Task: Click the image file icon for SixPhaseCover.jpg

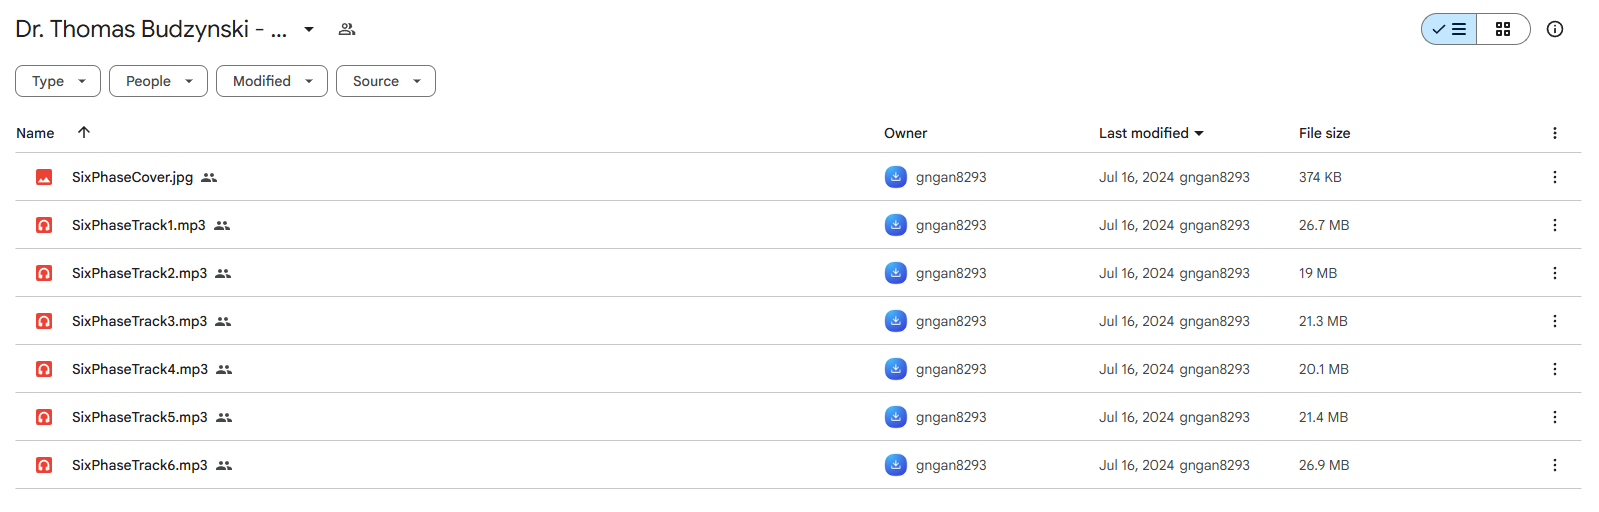Action: click(44, 177)
